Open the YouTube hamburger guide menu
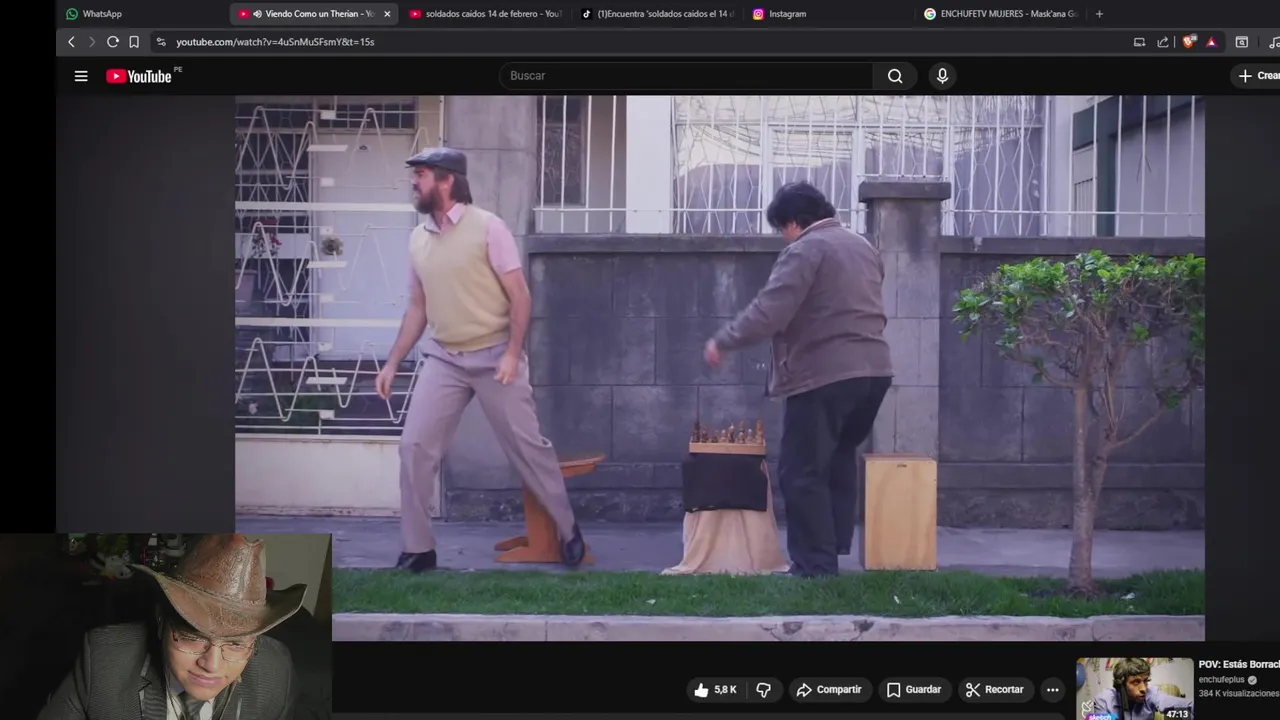Screen dimensions: 1280x720 tap(81, 76)
